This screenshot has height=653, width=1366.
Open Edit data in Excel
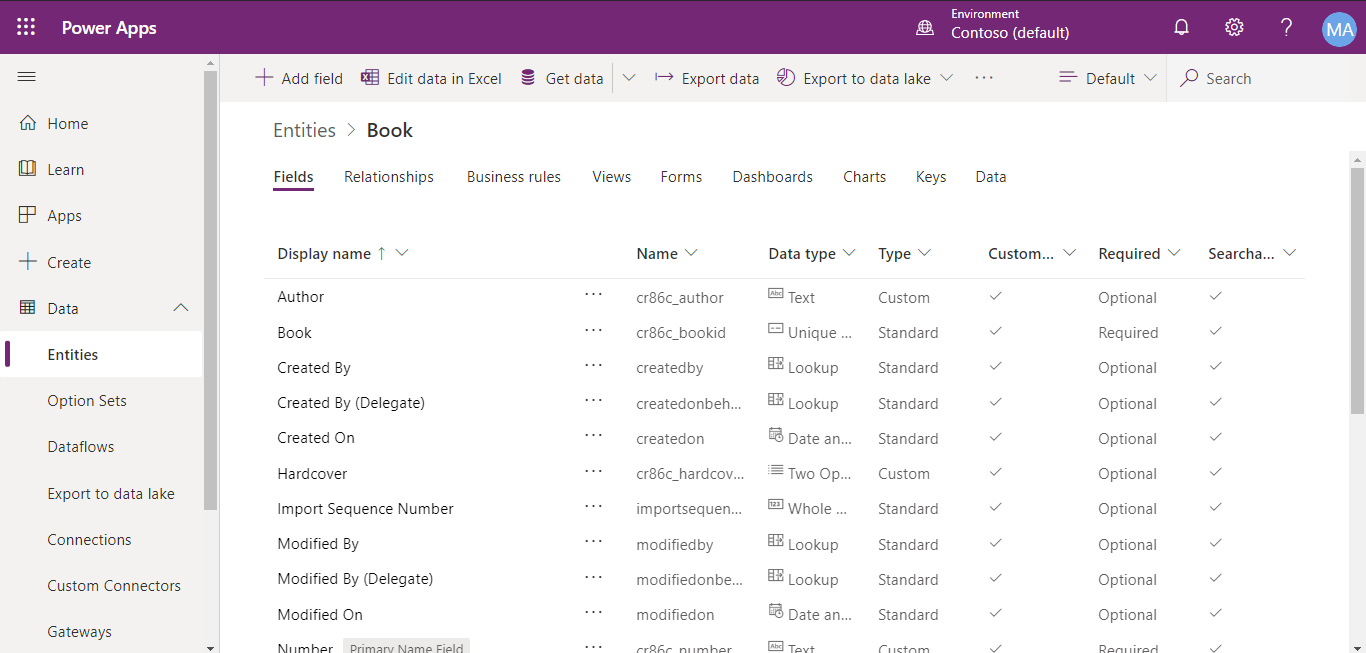point(430,77)
